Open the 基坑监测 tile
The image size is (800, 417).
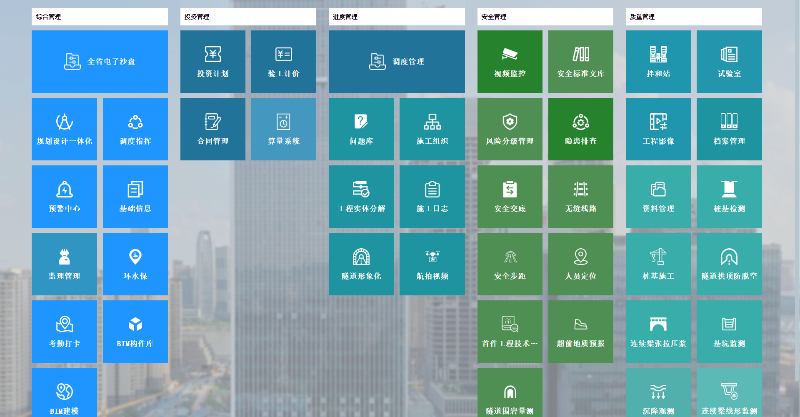click(729, 331)
